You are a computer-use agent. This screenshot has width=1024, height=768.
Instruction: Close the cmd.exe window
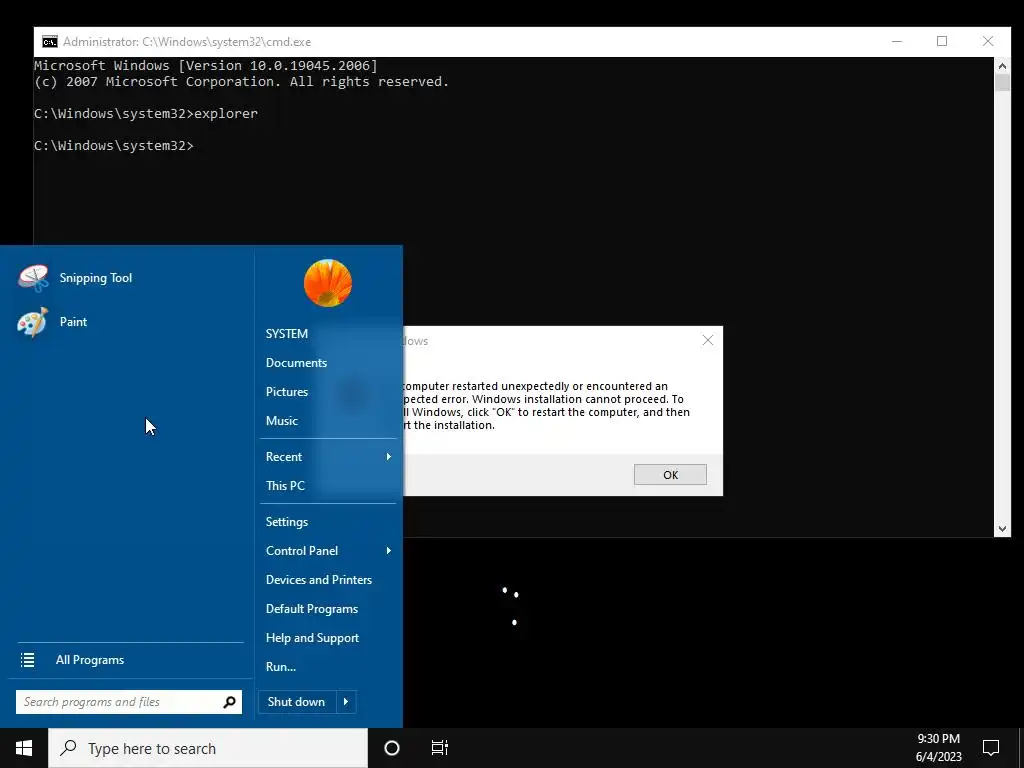pos(988,42)
